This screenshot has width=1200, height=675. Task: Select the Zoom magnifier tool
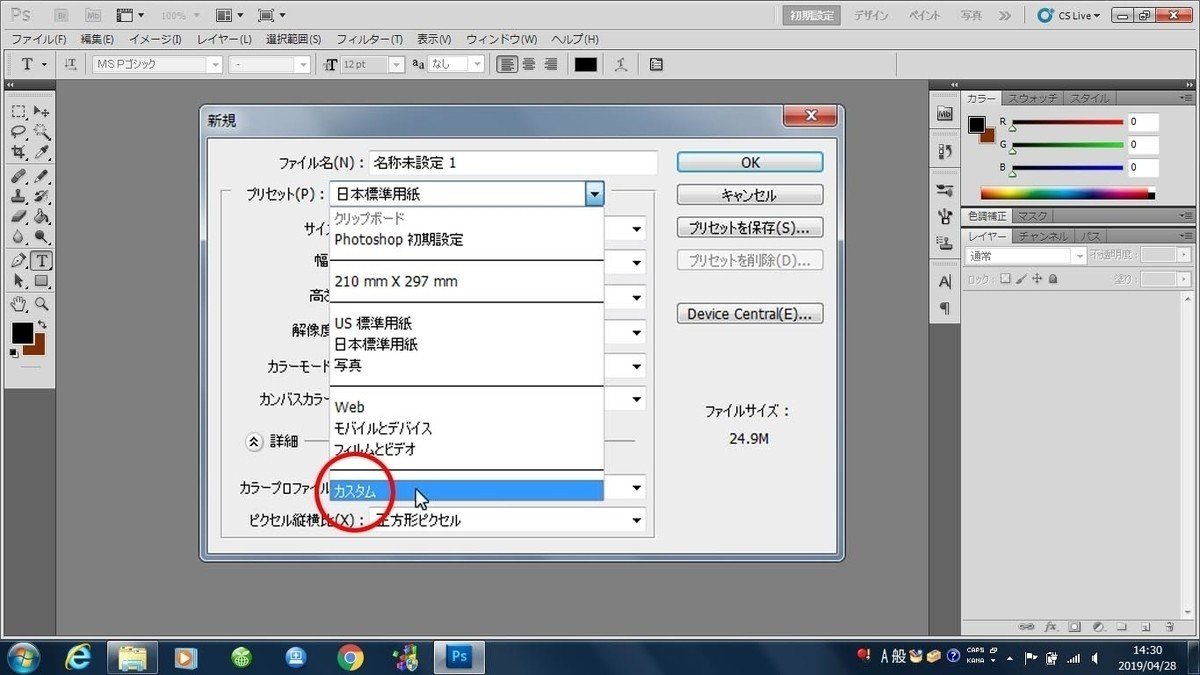[41, 304]
